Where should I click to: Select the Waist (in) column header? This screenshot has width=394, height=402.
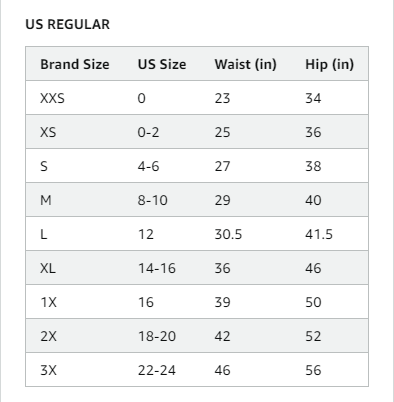(246, 64)
